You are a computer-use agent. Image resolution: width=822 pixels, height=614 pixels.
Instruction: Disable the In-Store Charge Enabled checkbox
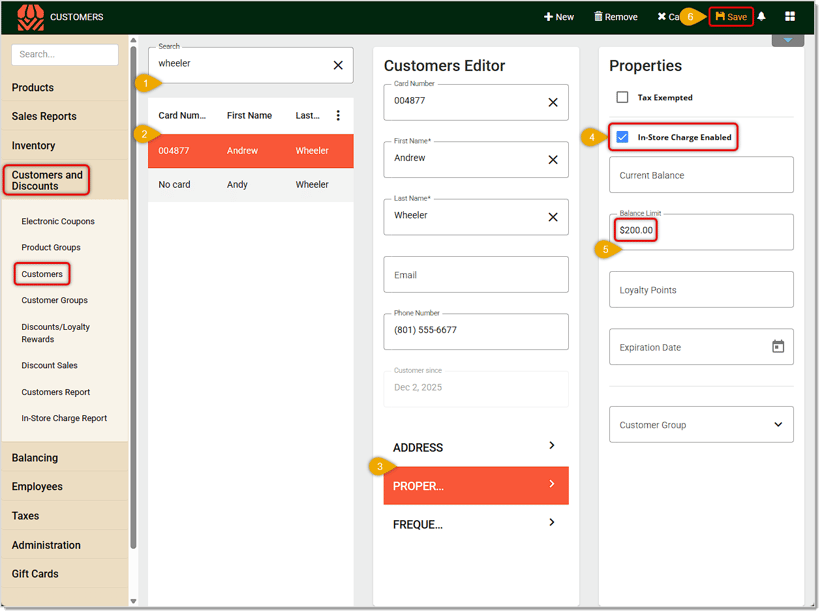(623, 137)
